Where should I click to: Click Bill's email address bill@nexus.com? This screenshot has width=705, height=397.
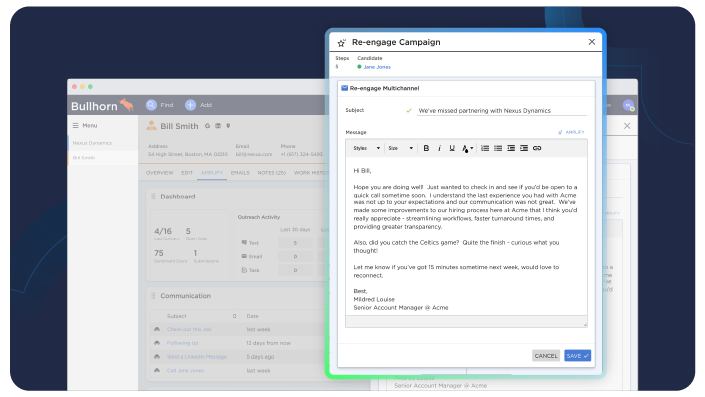pyautogui.click(x=254, y=154)
